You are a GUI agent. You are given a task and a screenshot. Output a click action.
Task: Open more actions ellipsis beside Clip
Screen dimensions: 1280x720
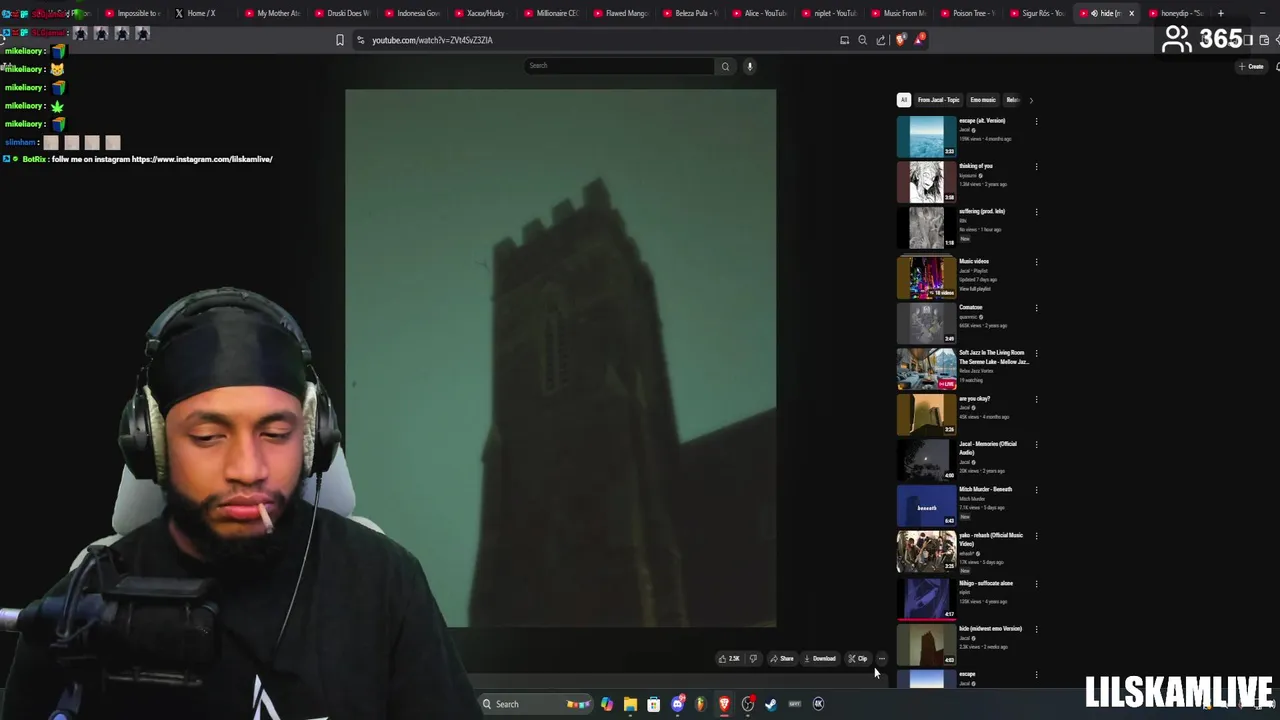(x=881, y=658)
